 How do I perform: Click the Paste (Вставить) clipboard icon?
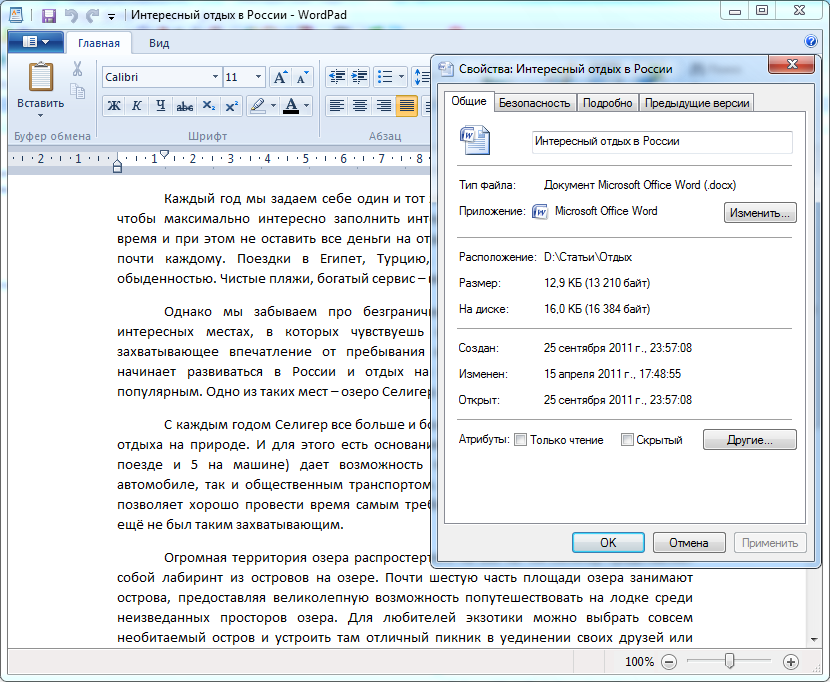[41, 78]
